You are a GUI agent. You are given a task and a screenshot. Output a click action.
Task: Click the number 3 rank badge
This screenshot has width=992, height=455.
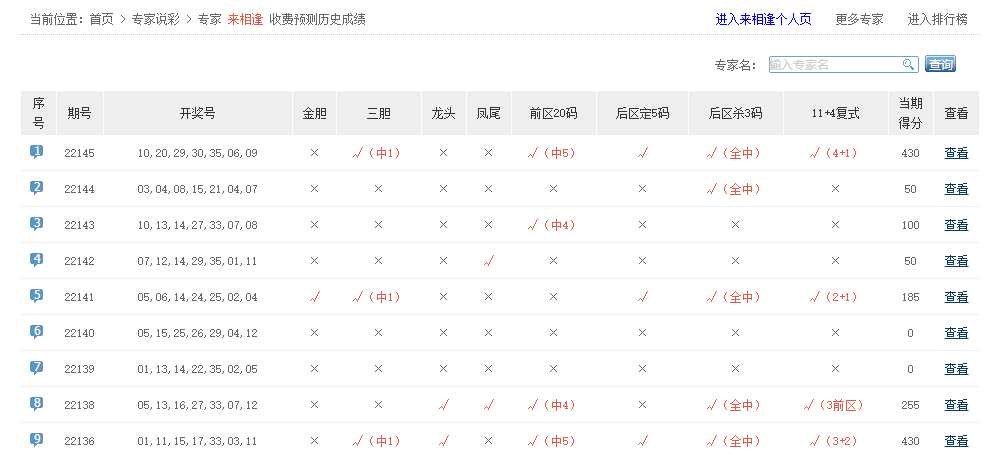[37, 224]
